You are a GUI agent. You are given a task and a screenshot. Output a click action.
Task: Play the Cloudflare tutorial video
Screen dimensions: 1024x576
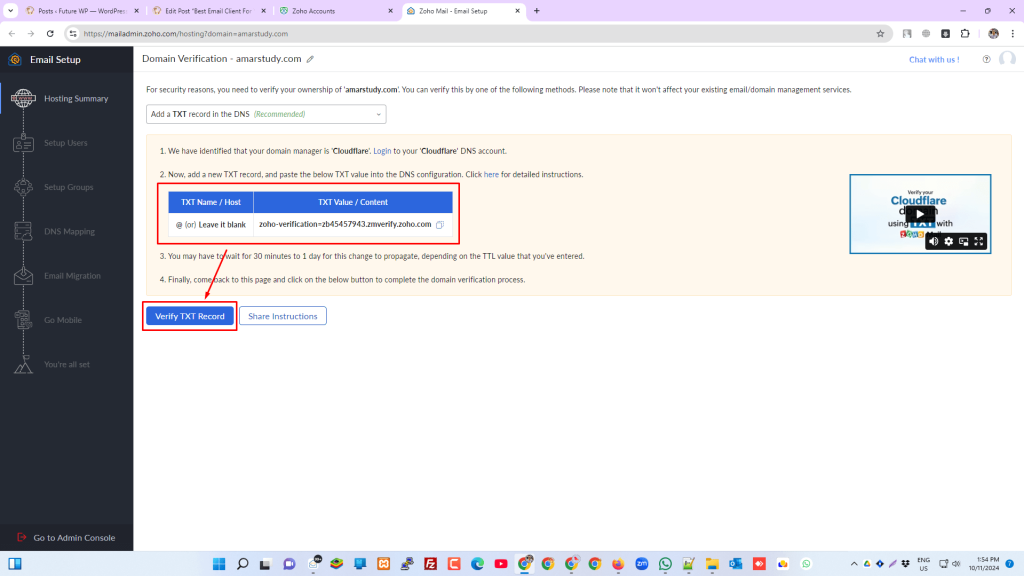click(920, 214)
